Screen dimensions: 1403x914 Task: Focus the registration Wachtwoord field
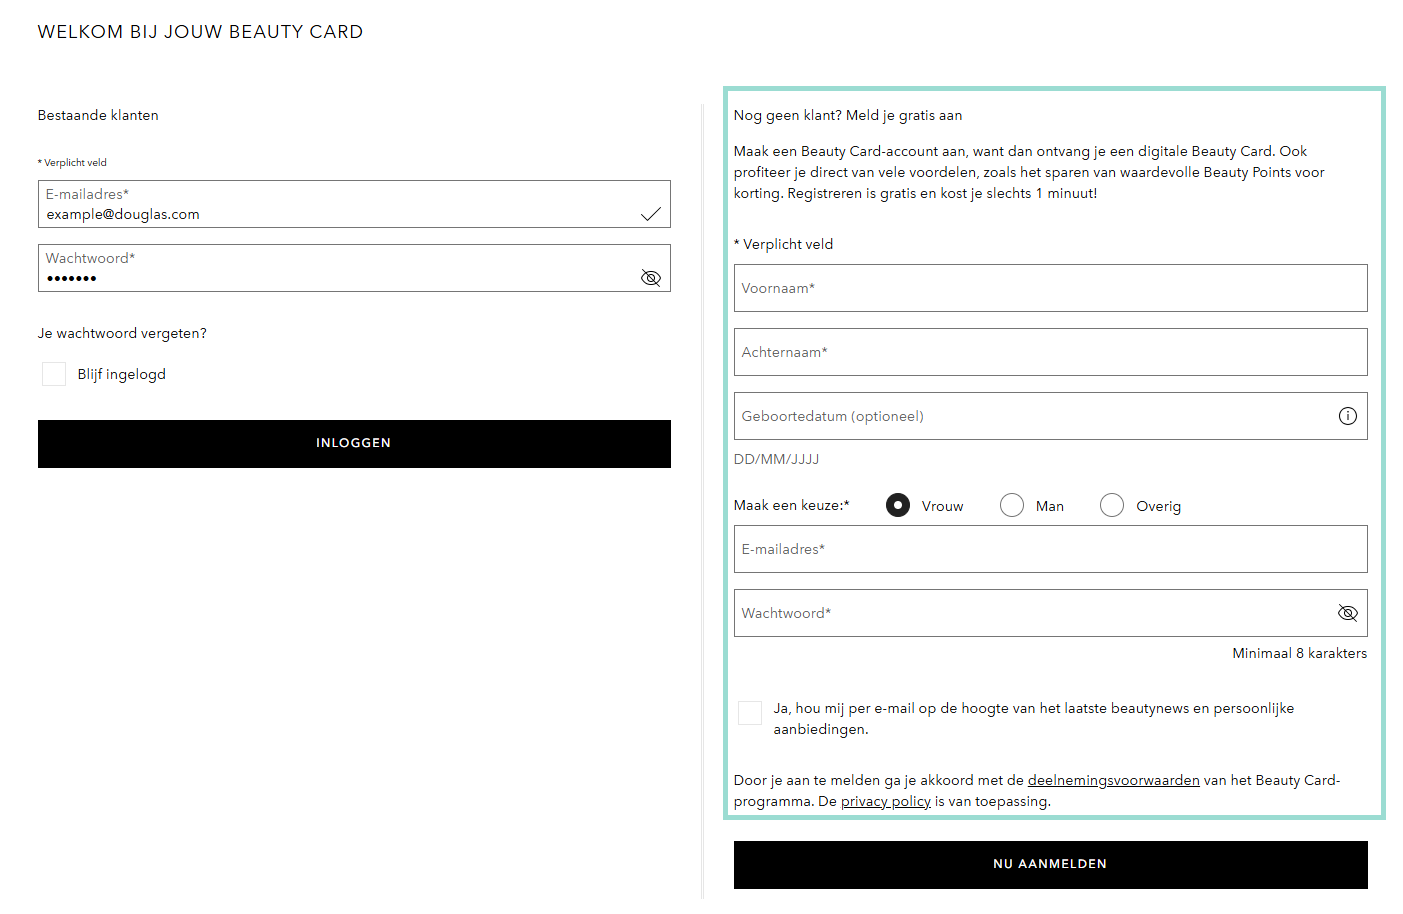[1030, 613]
